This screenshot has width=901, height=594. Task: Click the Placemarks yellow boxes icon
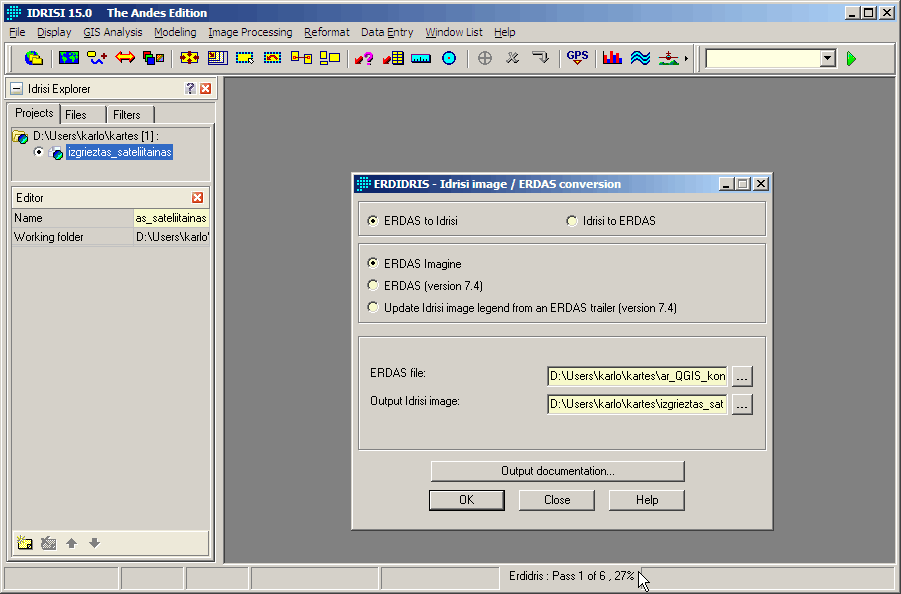(329, 58)
